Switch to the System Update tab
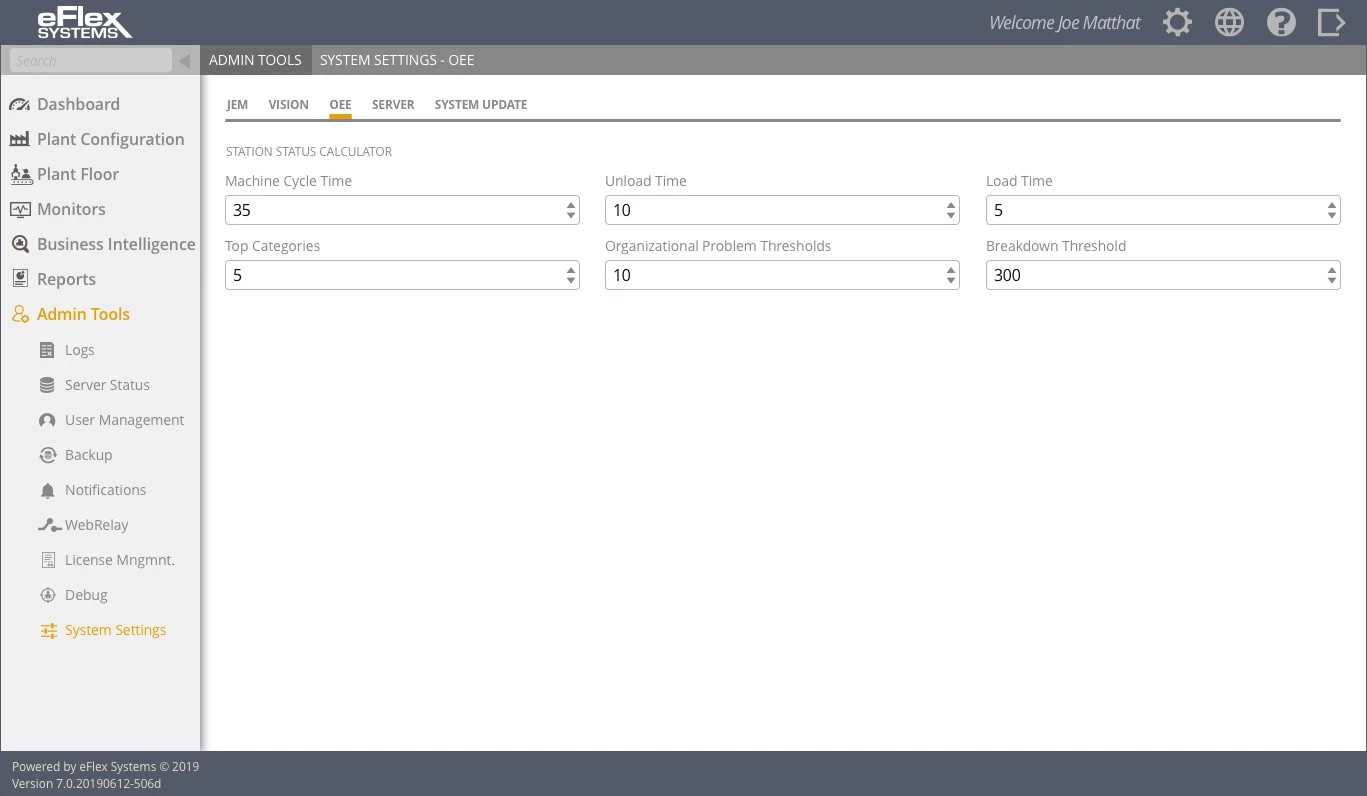Viewport: 1367px width, 796px height. coord(480,104)
